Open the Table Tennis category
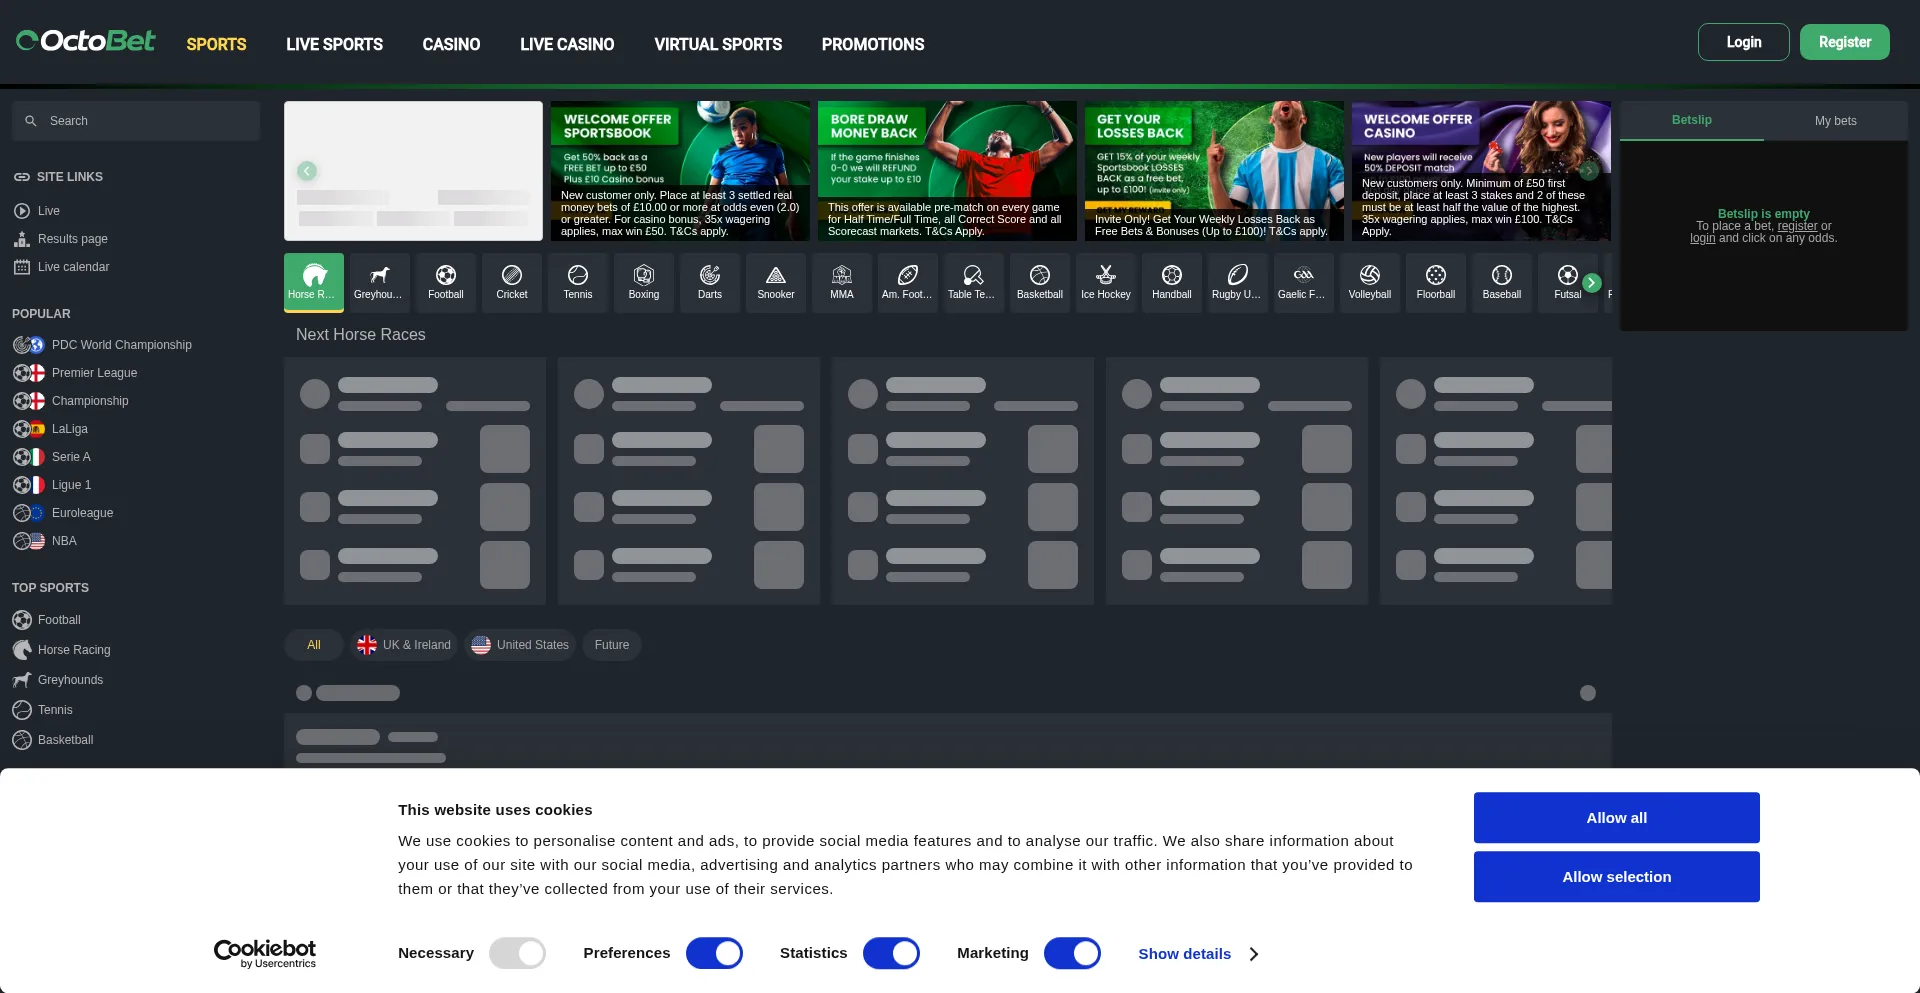1920x993 pixels. click(x=972, y=282)
